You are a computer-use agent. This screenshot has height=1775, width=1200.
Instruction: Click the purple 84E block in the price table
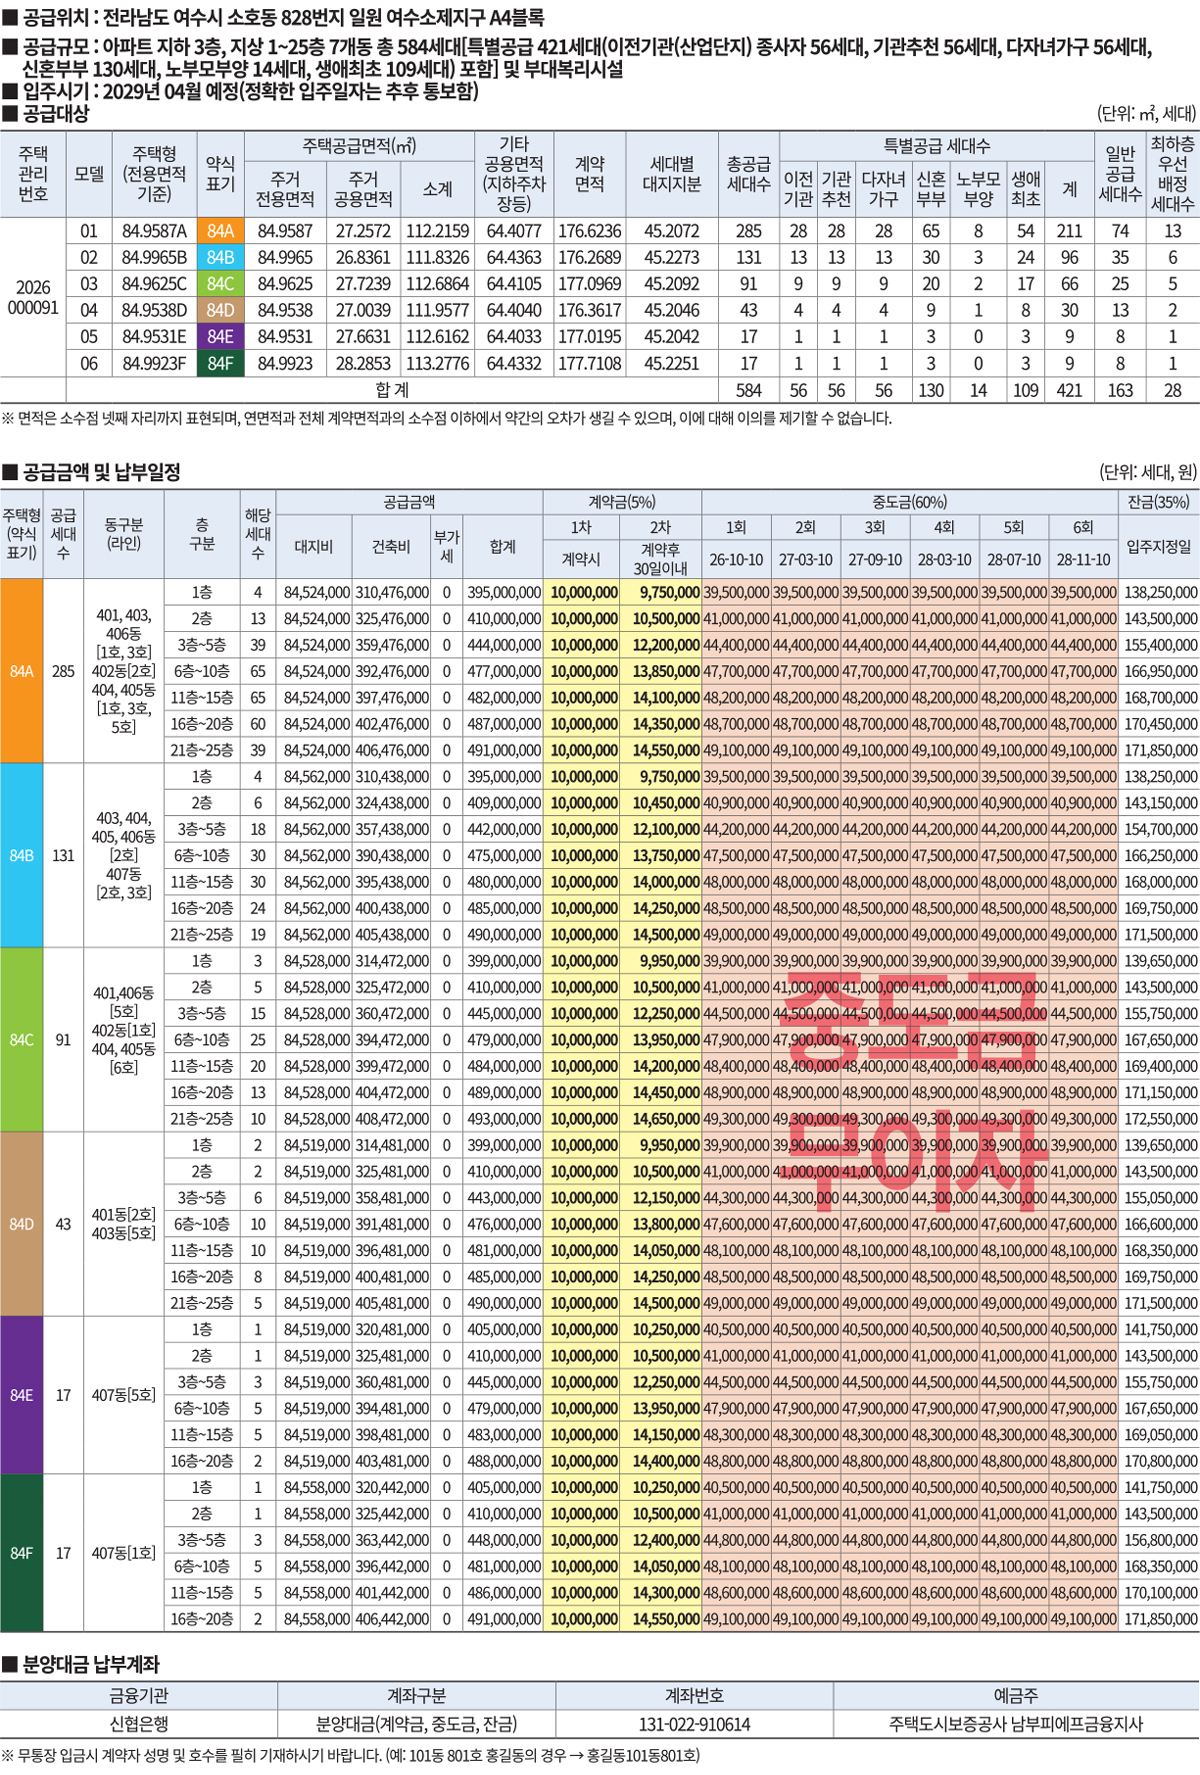(22, 1395)
